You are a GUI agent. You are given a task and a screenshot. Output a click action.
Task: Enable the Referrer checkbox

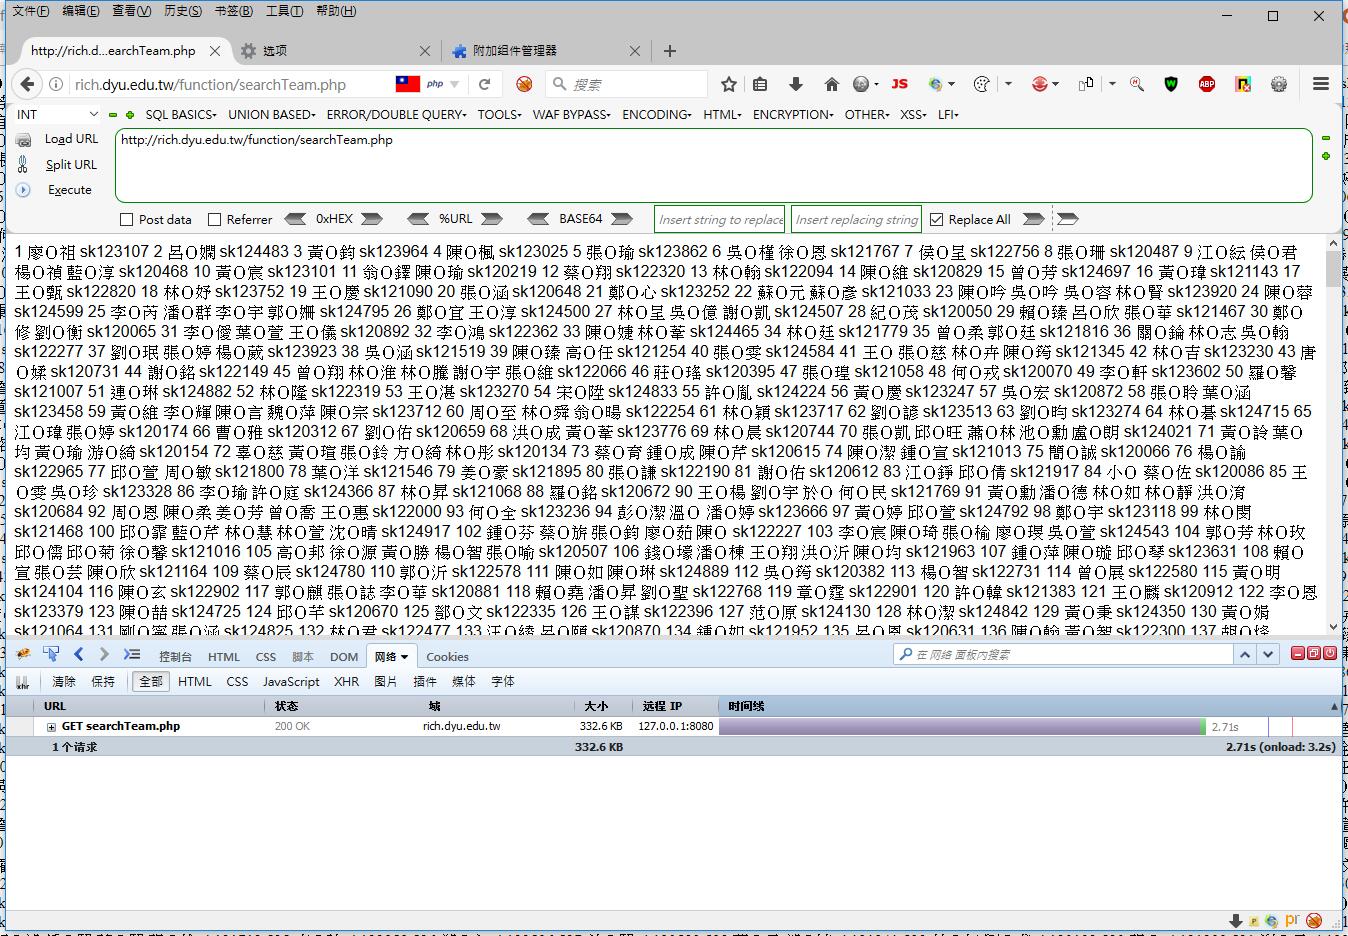(214, 219)
